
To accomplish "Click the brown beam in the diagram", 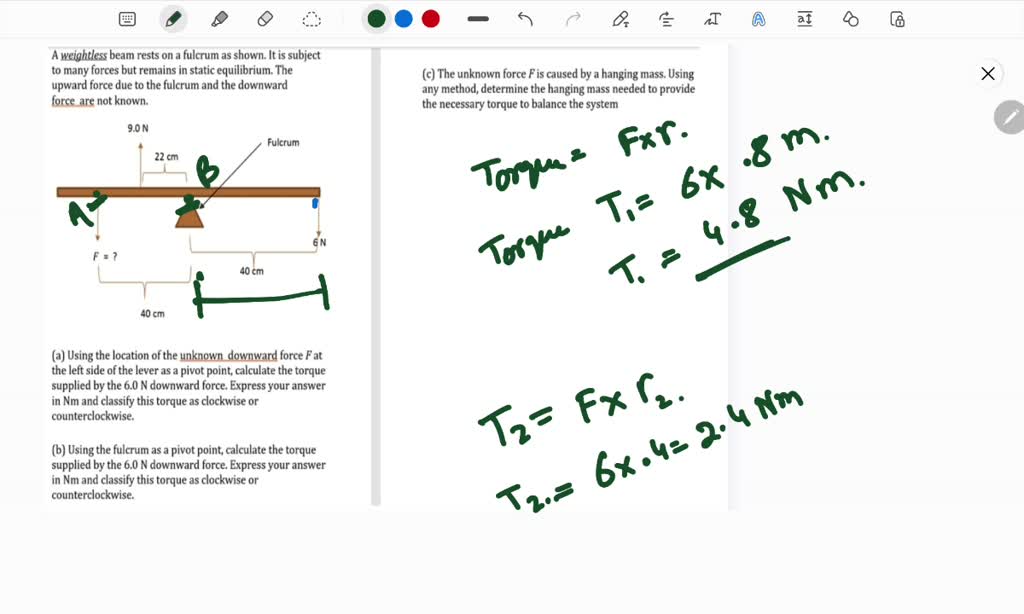I will (188, 192).
